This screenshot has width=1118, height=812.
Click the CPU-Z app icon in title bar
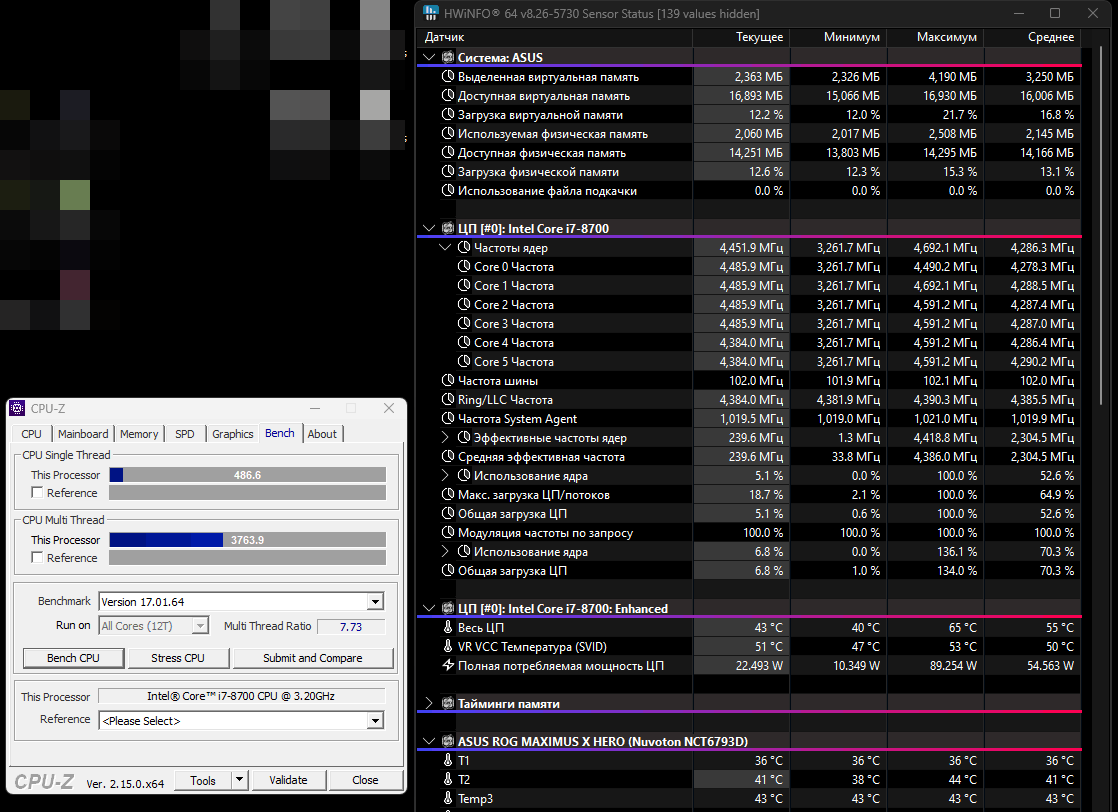coord(18,408)
